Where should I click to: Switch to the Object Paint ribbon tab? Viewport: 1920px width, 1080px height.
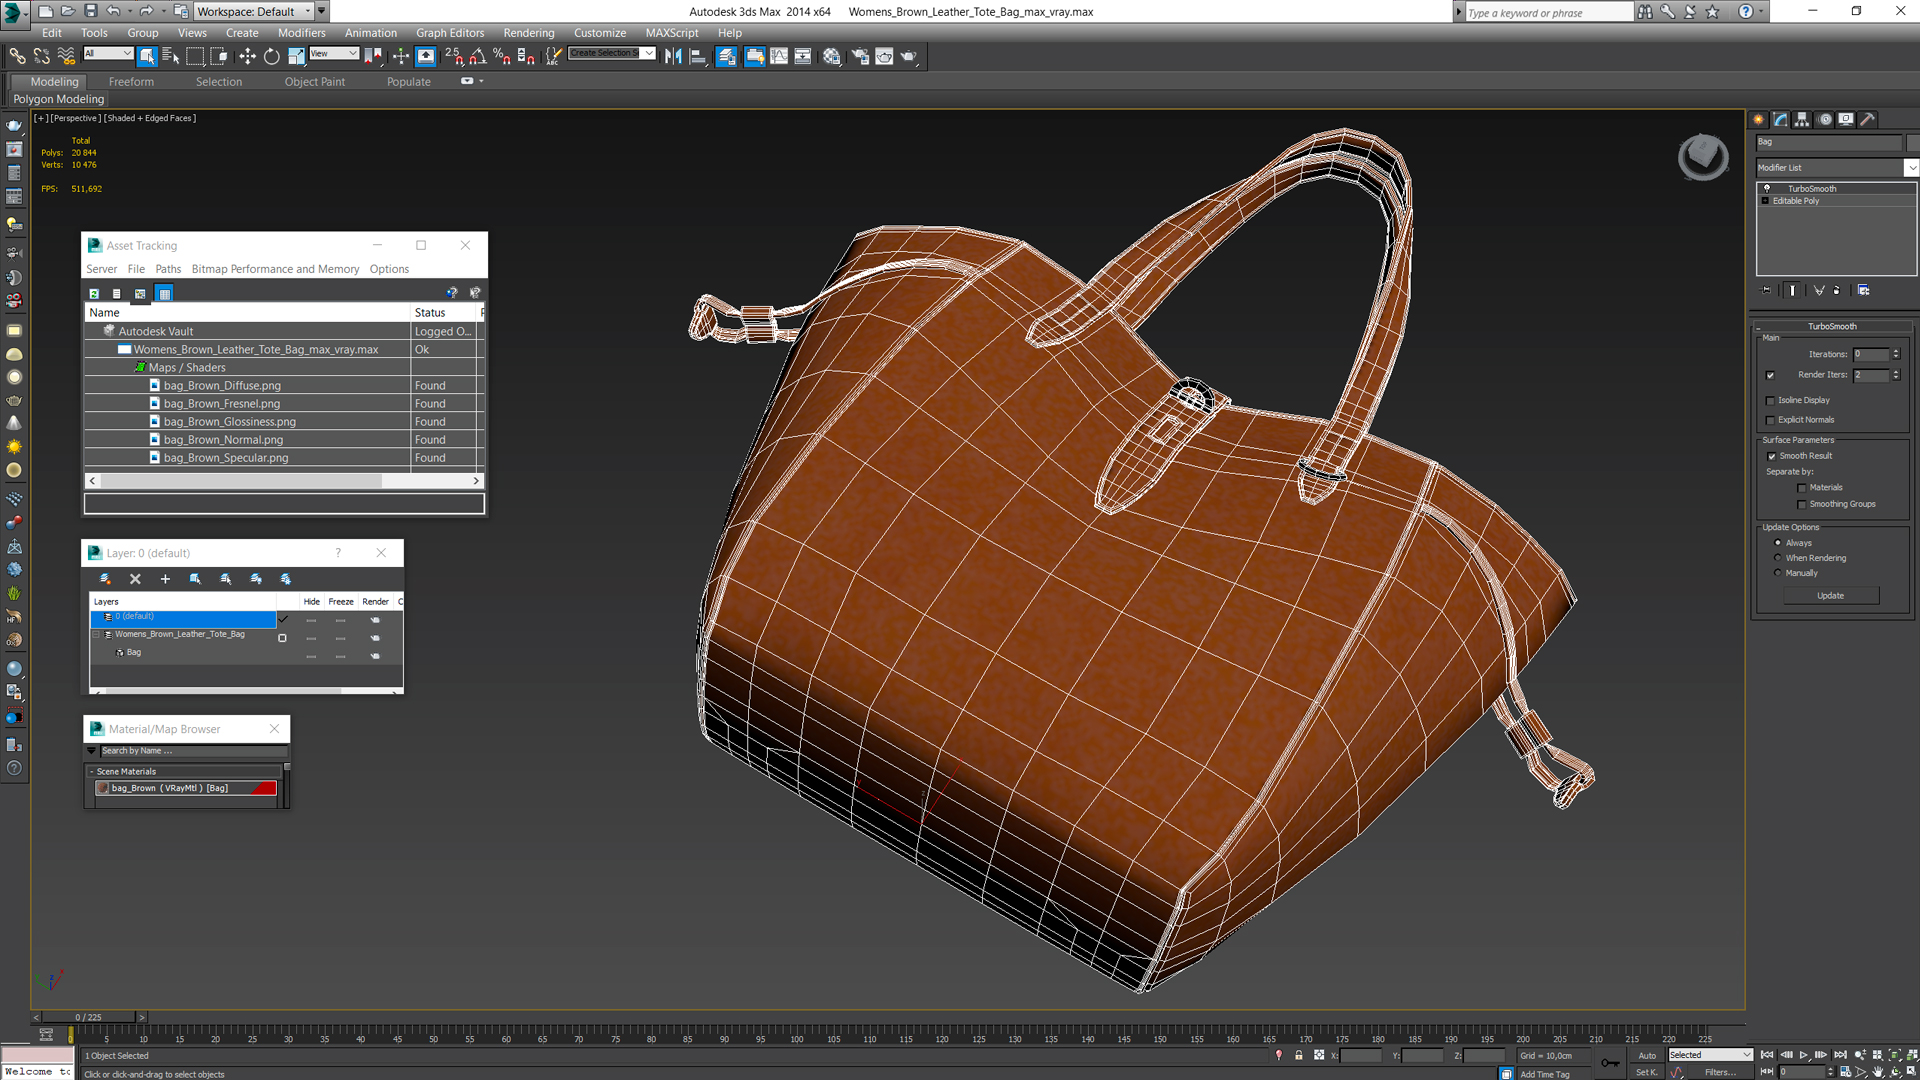click(x=314, y=82)
